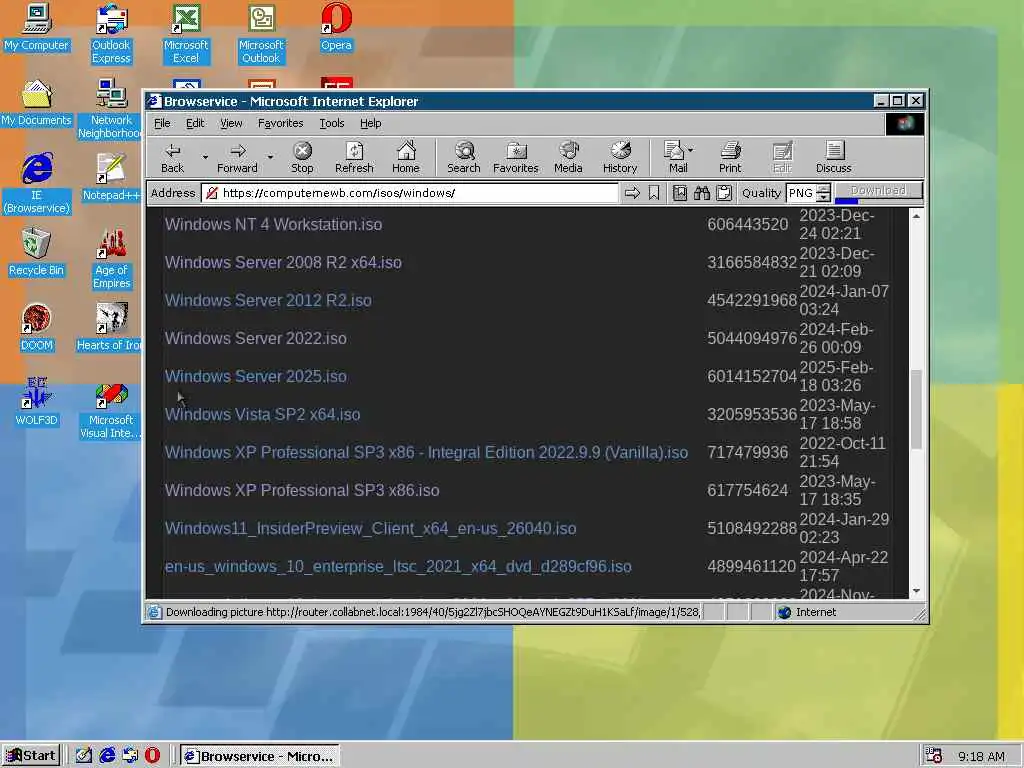1024x768 pixels.
Task: Stop page loading with Stop button
Action: (302, 157)
